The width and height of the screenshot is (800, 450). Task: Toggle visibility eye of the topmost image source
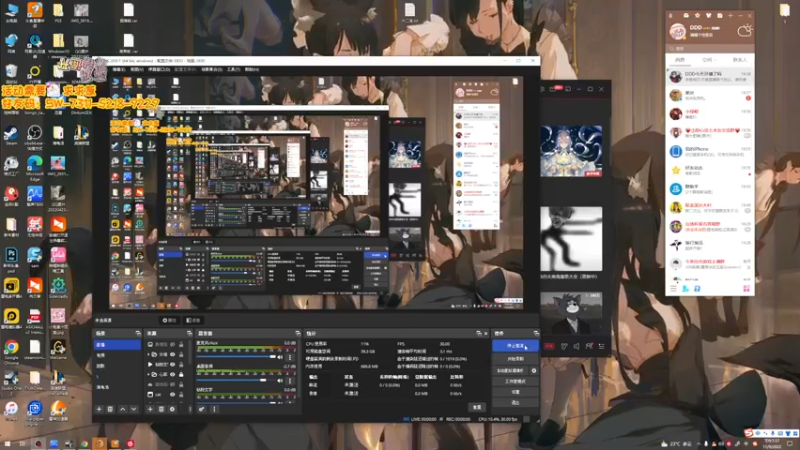pos(172,344)
